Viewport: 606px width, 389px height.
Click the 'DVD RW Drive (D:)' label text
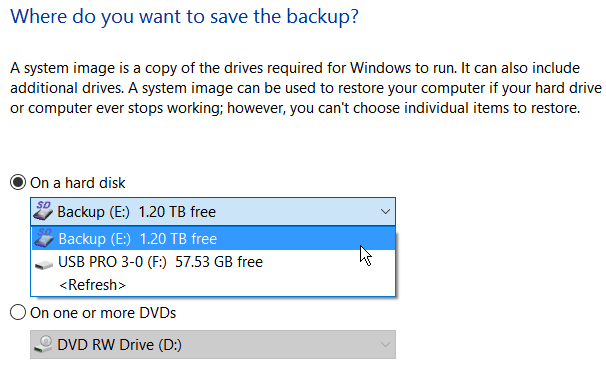pos(119,345)
